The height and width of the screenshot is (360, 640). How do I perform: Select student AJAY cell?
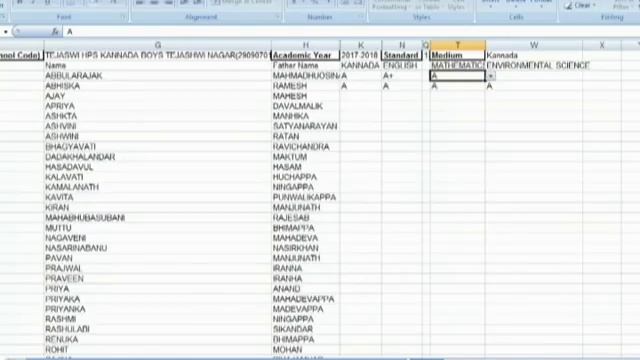[158, 96]
